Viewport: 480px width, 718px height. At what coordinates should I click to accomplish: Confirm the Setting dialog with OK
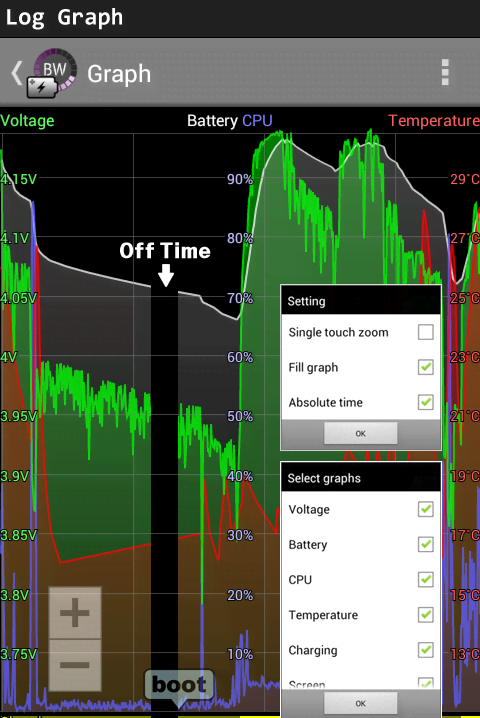point(360,433)
